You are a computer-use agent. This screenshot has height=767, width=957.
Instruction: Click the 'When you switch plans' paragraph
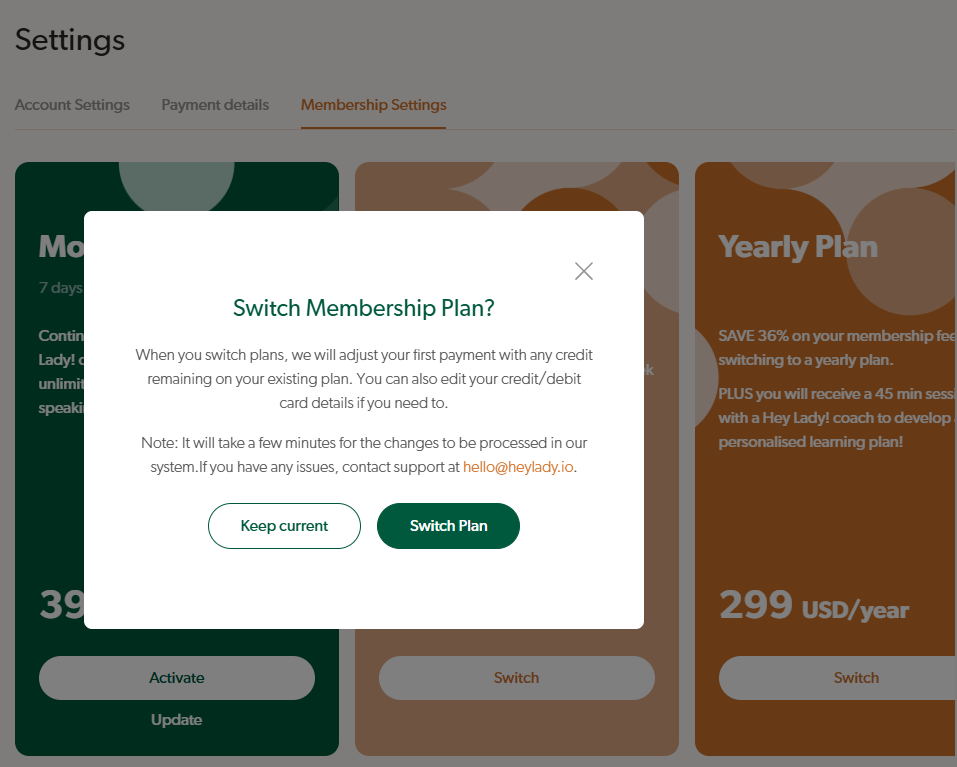coord(363,379)
